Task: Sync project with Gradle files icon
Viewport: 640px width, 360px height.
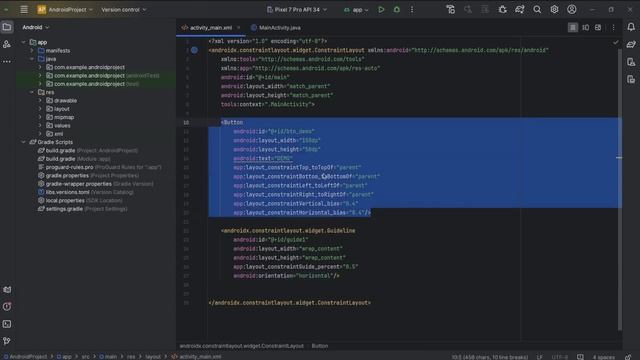Action: pos(520,9)
